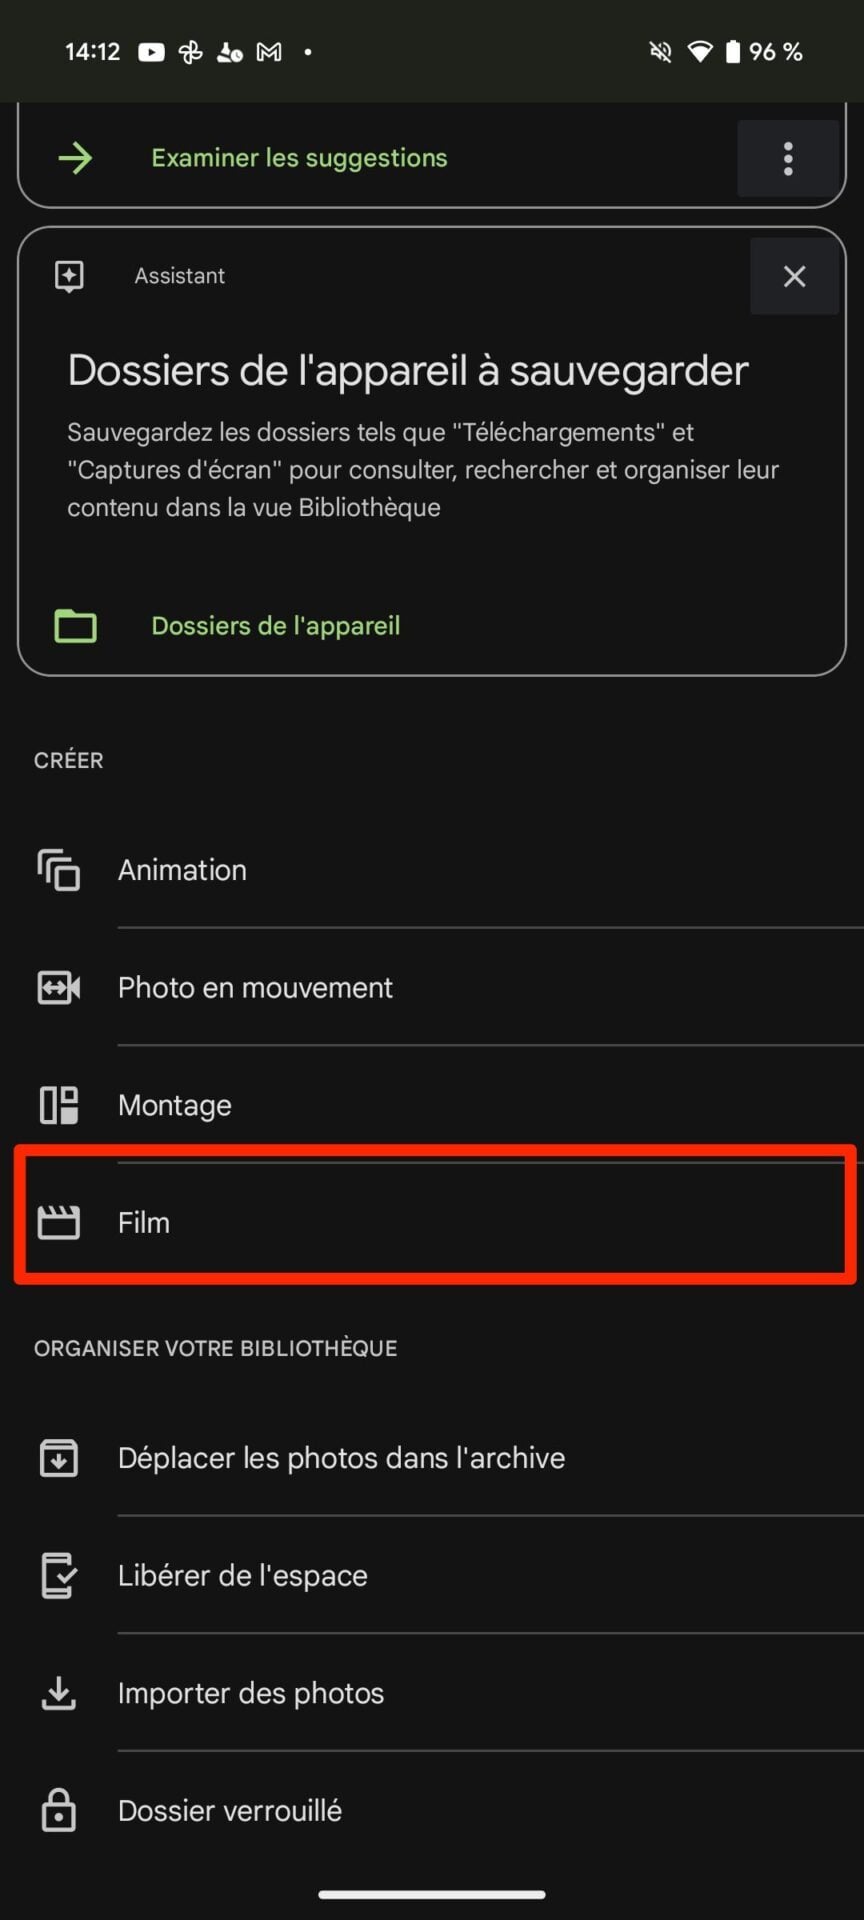Create a new Film
The height and width of the screenshot is (1920, 864).
[144, 1222]
